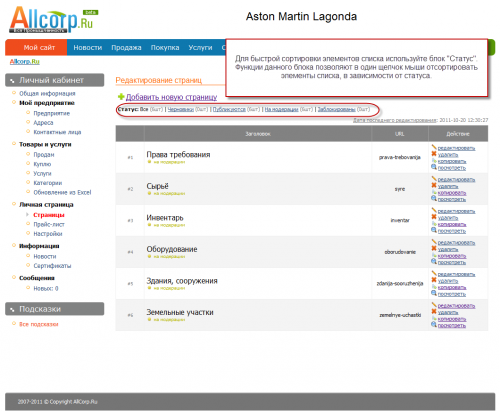Go to the Продажа section in navigation

tap(126, 48)
